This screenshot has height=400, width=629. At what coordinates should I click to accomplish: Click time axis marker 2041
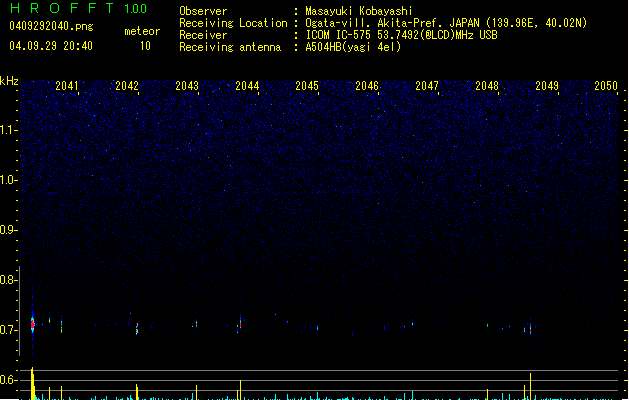tap(67, 86)
